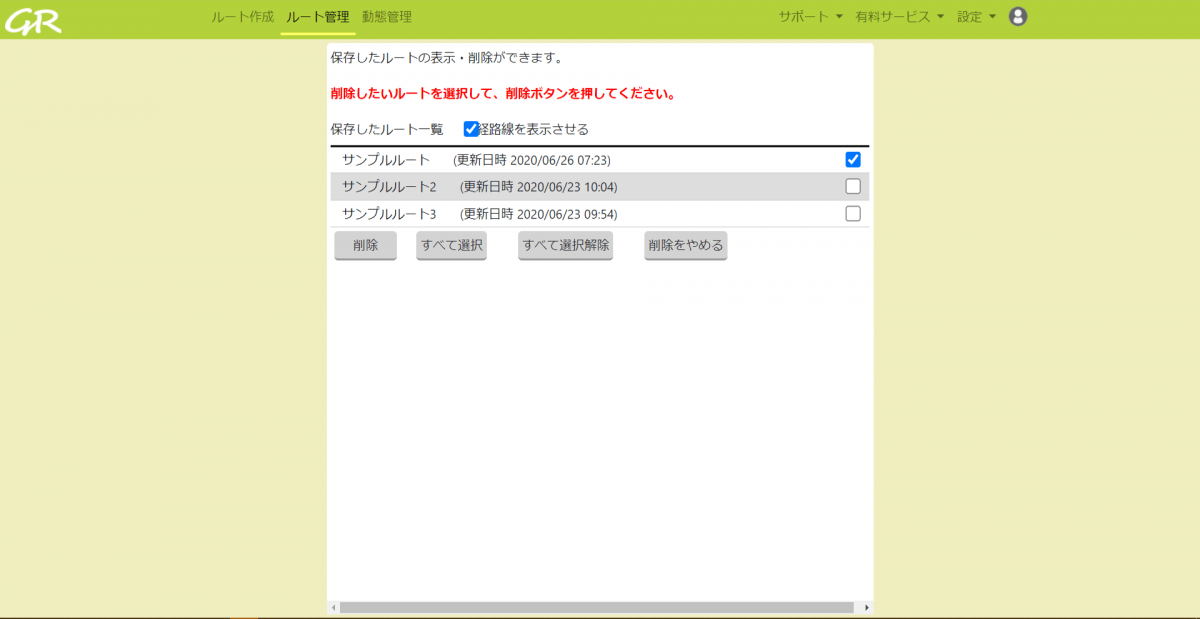
Task: Check the checkbox for サンプルルート2
Action: pyautogui.click(x=852, y=186)
